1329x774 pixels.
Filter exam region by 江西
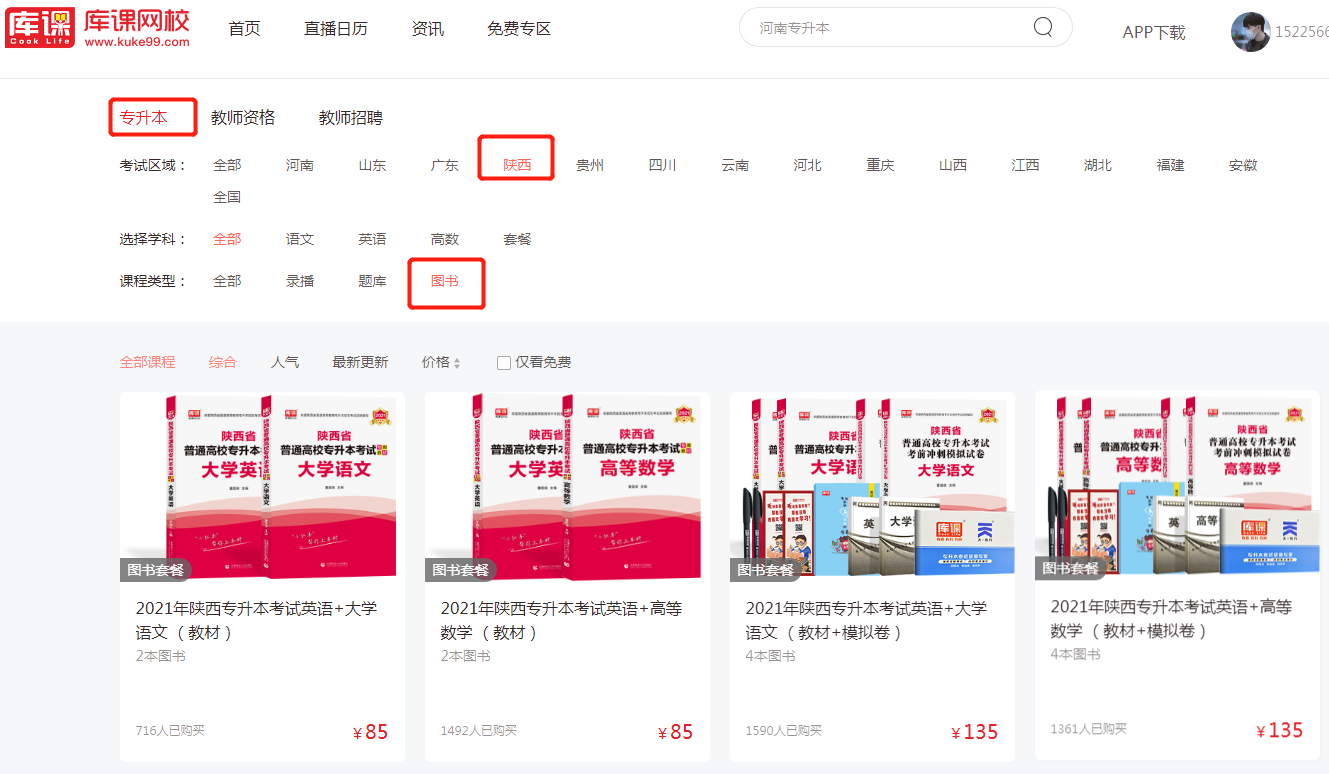1025,165
